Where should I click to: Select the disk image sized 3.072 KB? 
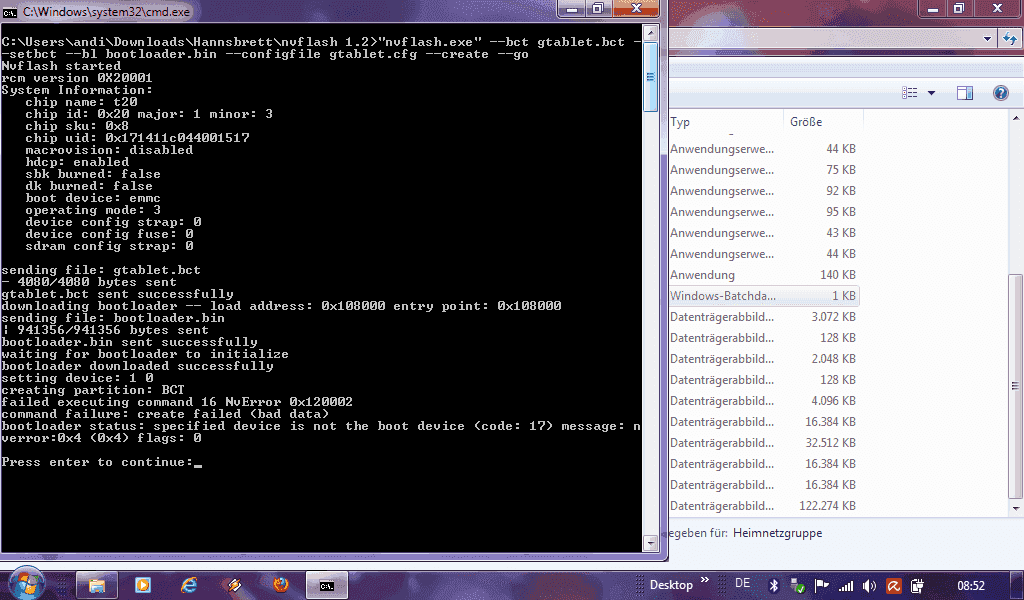coord(763,317)
